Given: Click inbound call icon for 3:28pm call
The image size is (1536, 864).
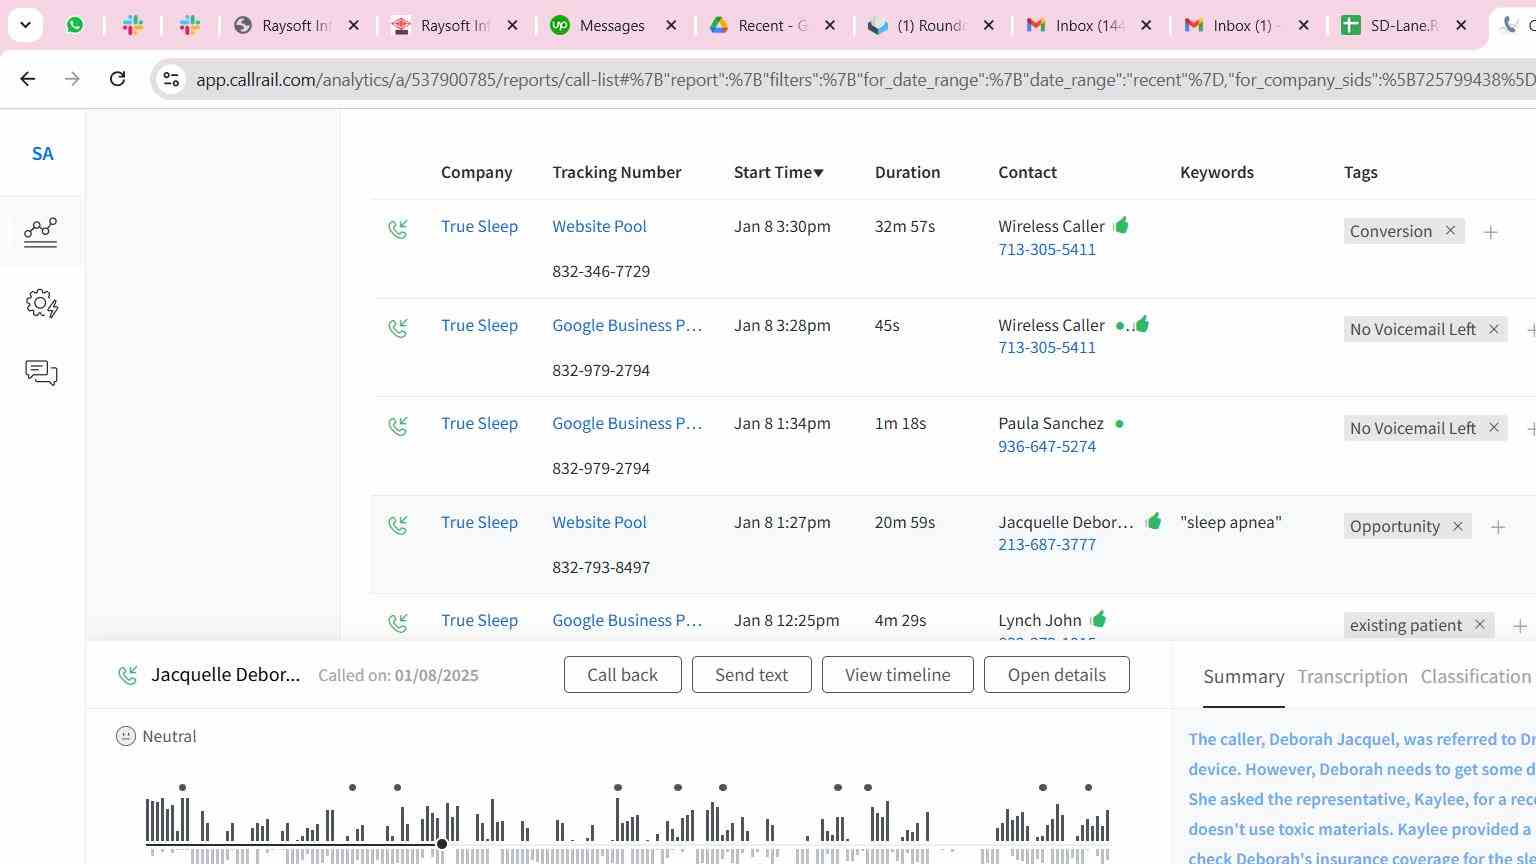Looking at the screenshot, I should pos(398,328).
